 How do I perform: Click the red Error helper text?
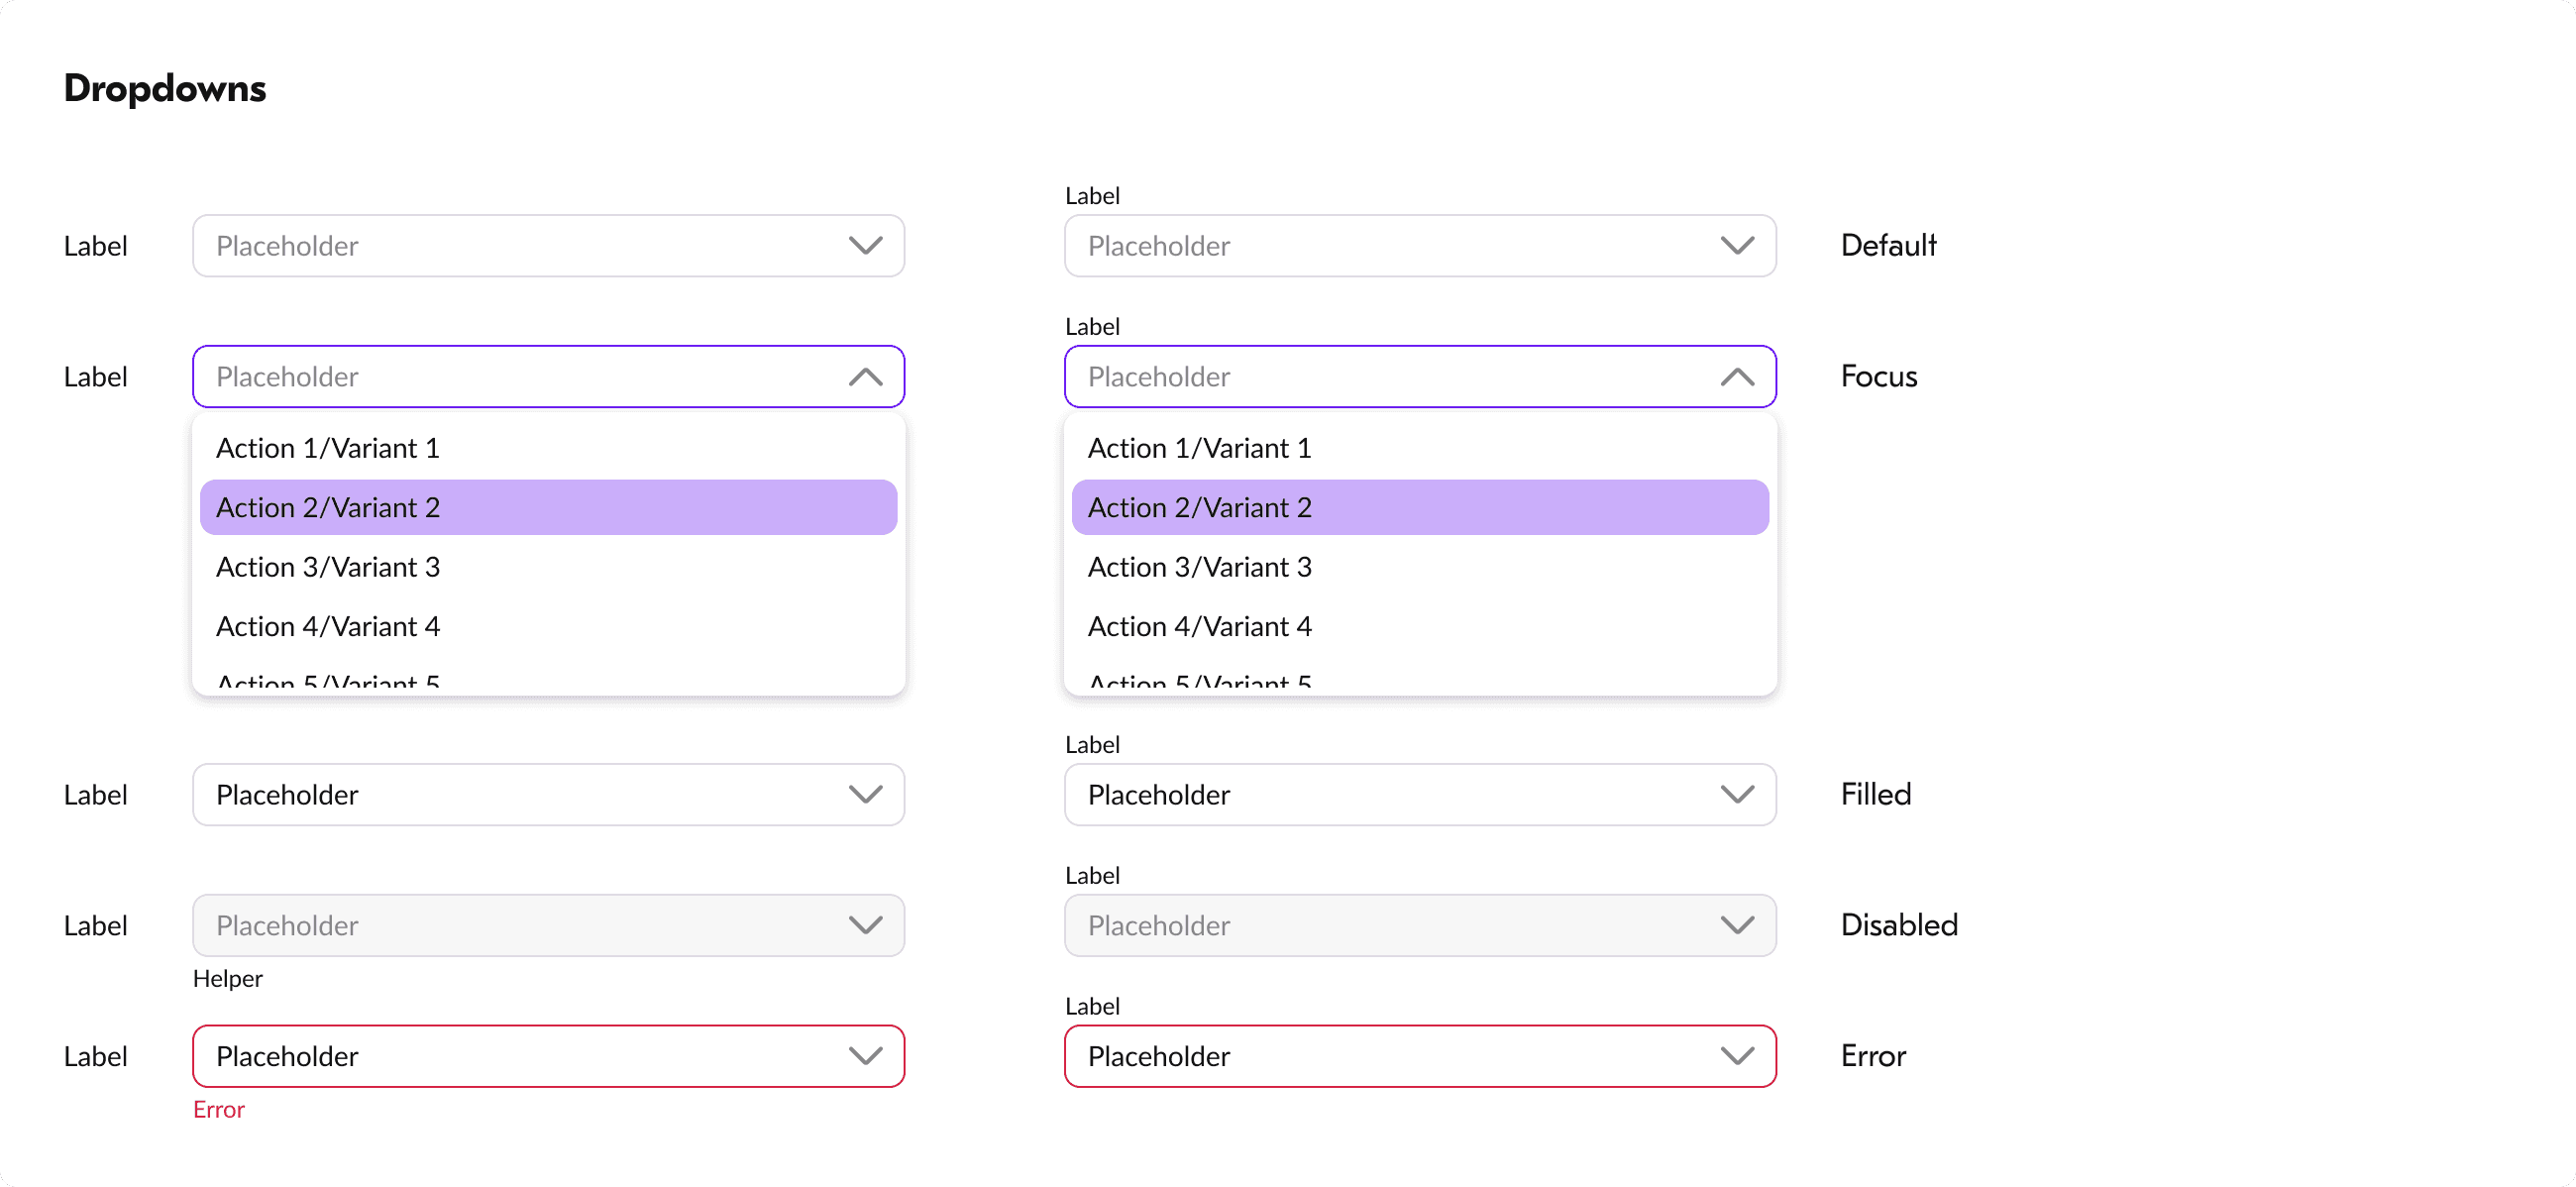click(x=219, y=1110)
